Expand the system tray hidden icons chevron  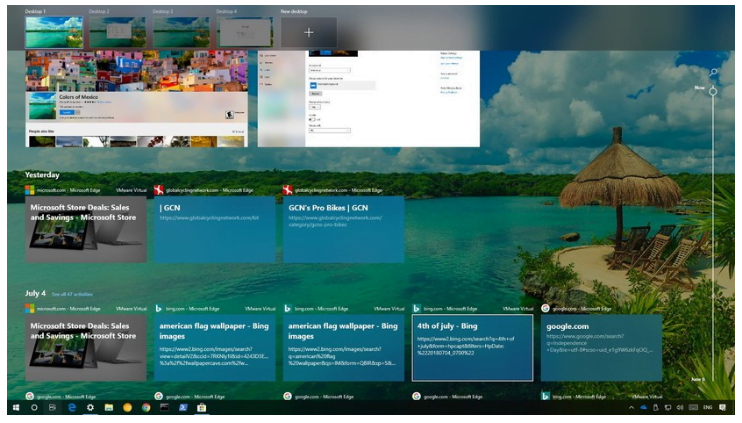(x=631, y=408)
